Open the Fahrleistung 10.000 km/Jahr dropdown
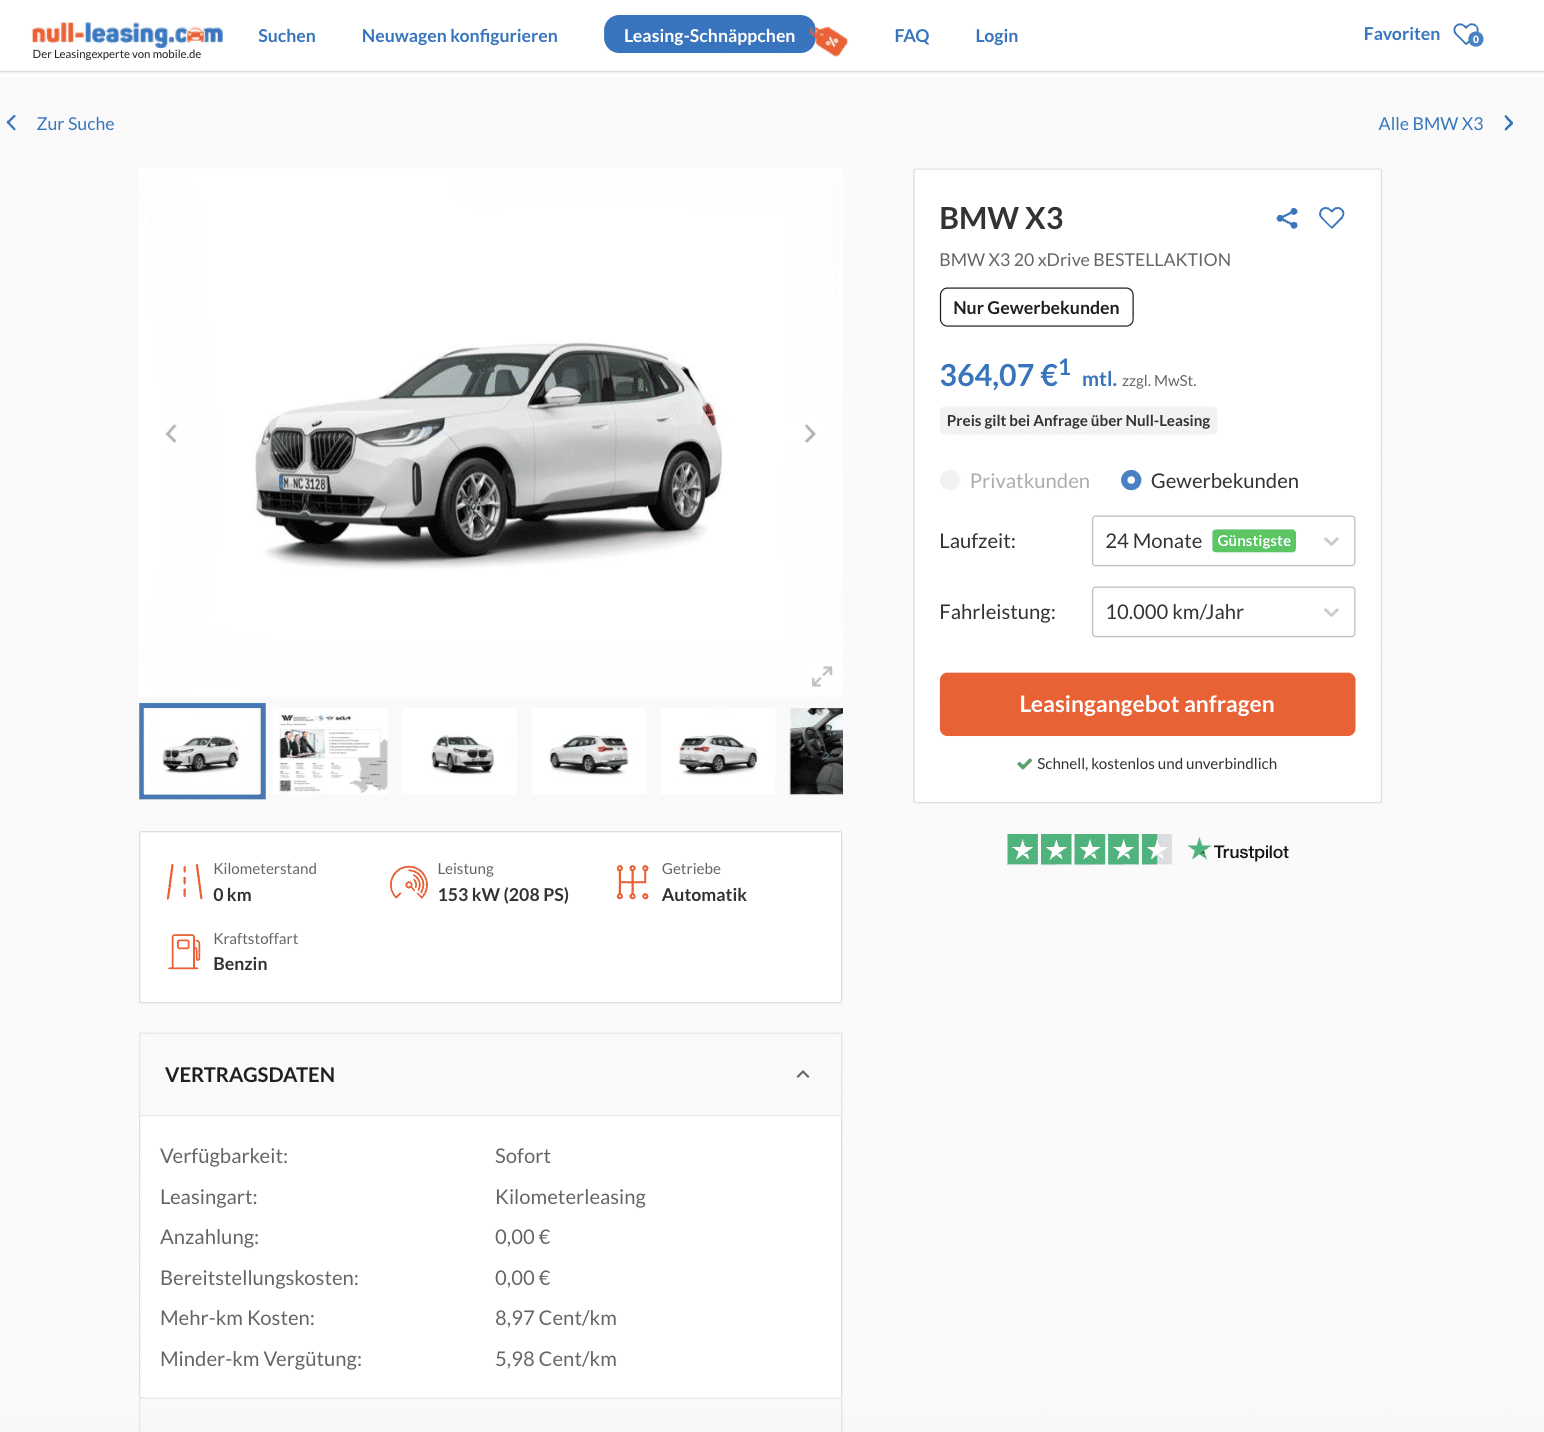Viewport: 1544px width, 1432px height. (1222, 612)
